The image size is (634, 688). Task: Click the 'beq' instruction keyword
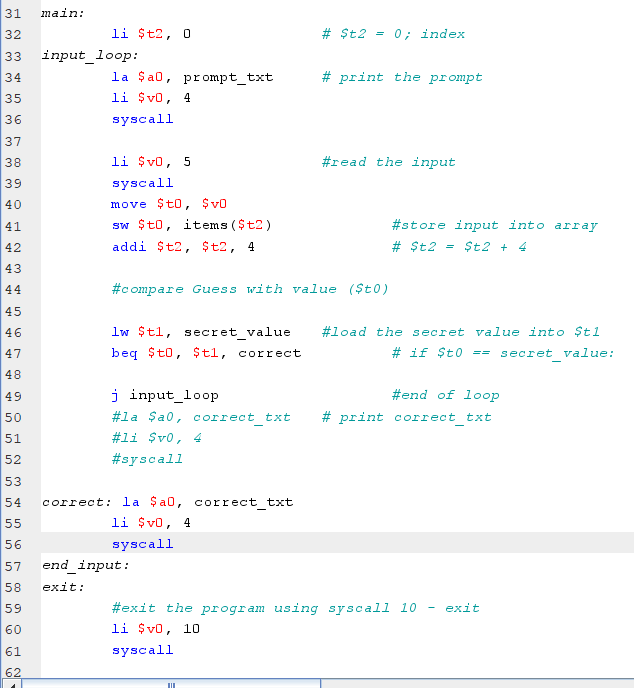click(x=125, y=353)
